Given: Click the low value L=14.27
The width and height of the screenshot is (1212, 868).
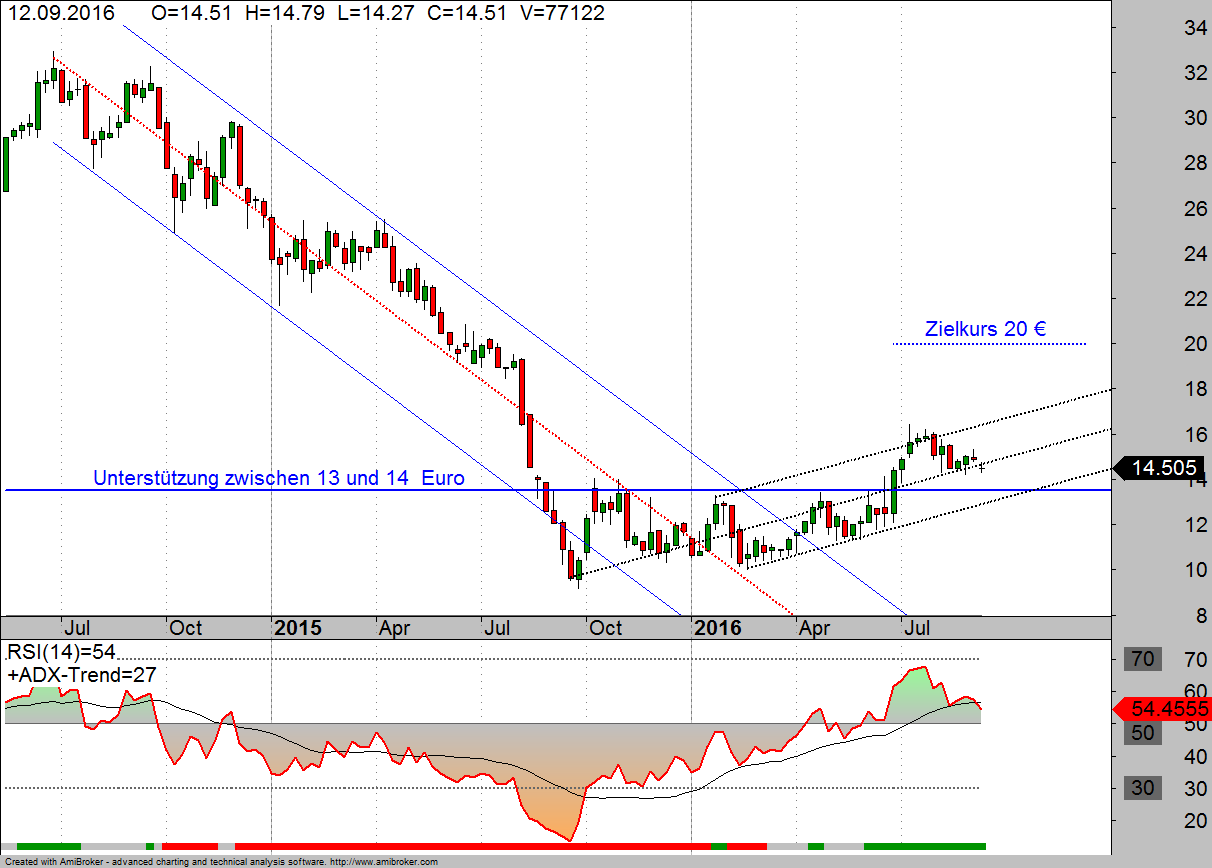Looking at the screenshot, I should [375, 13].
